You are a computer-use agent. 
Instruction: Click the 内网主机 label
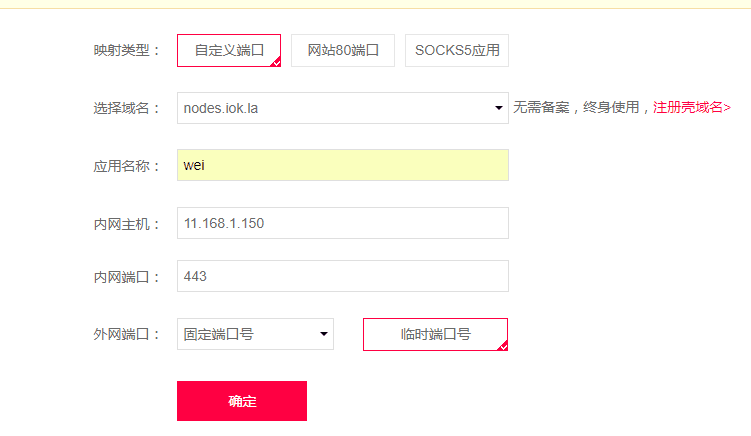click(126, 224)
